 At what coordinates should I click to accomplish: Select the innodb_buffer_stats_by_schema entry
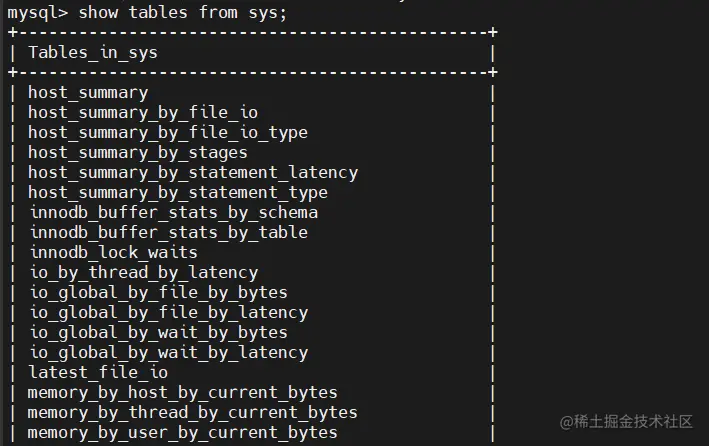[x=172, y=212]
